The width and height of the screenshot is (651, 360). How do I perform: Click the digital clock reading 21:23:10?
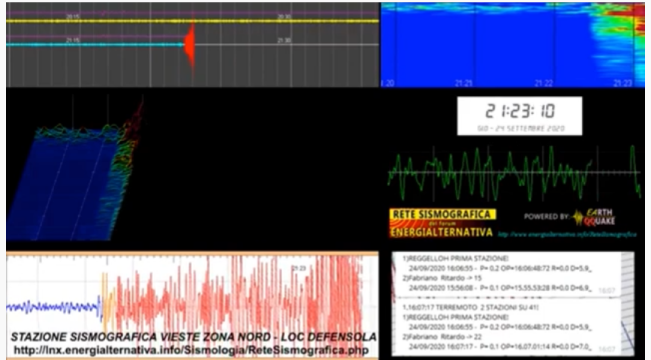520,111
